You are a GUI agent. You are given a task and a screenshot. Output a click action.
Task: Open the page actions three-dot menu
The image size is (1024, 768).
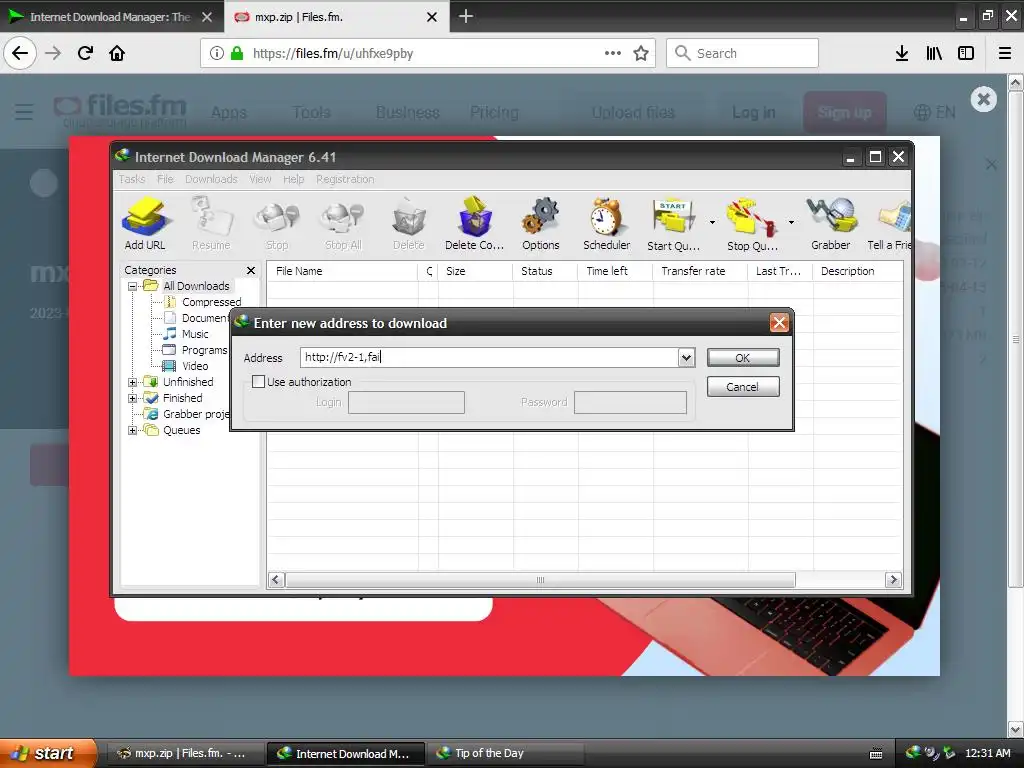[613, 54]
